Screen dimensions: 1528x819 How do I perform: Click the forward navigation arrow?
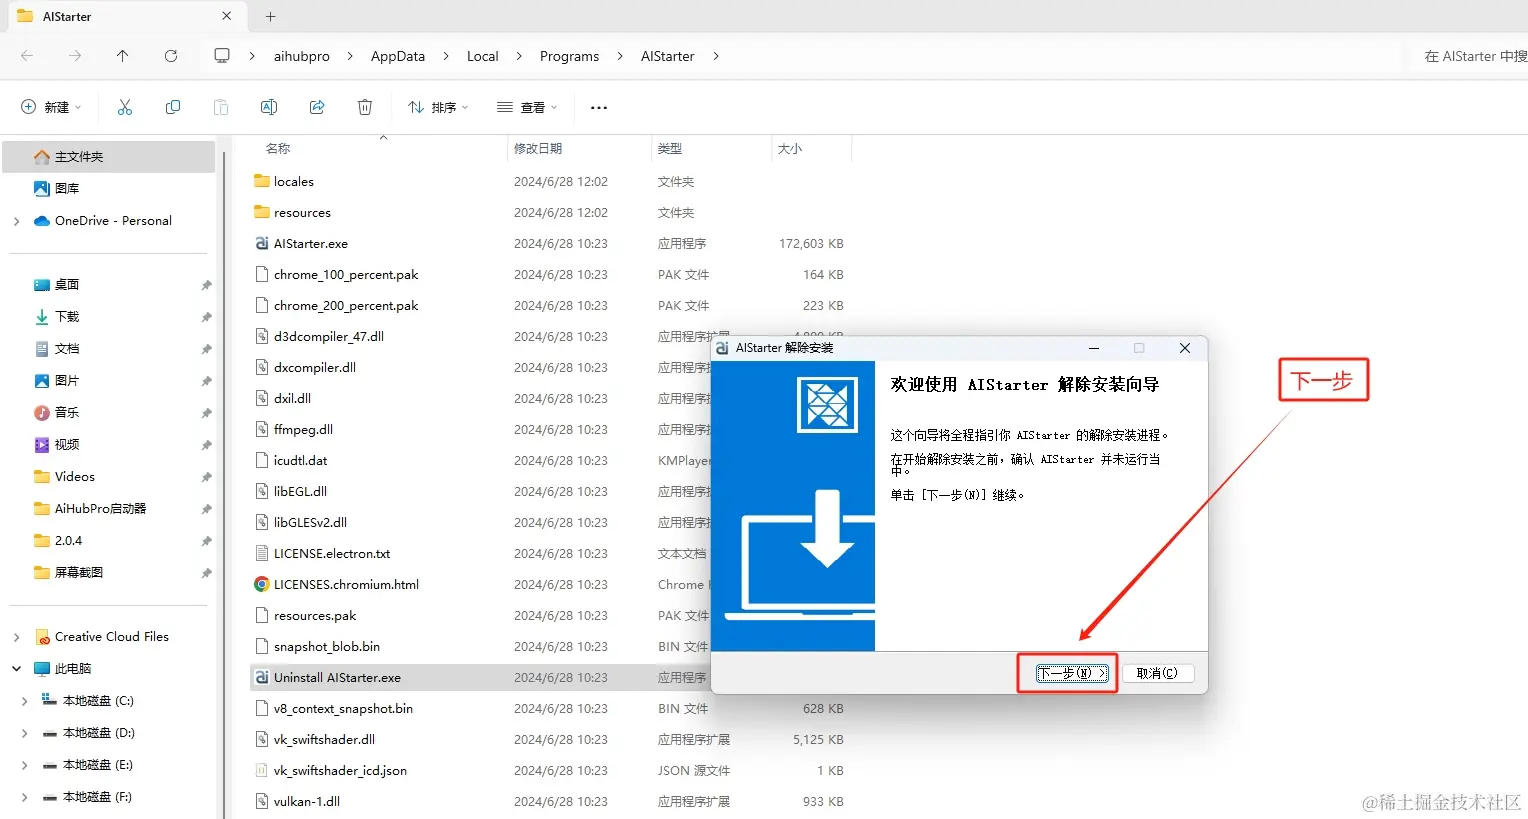[74, 56]
